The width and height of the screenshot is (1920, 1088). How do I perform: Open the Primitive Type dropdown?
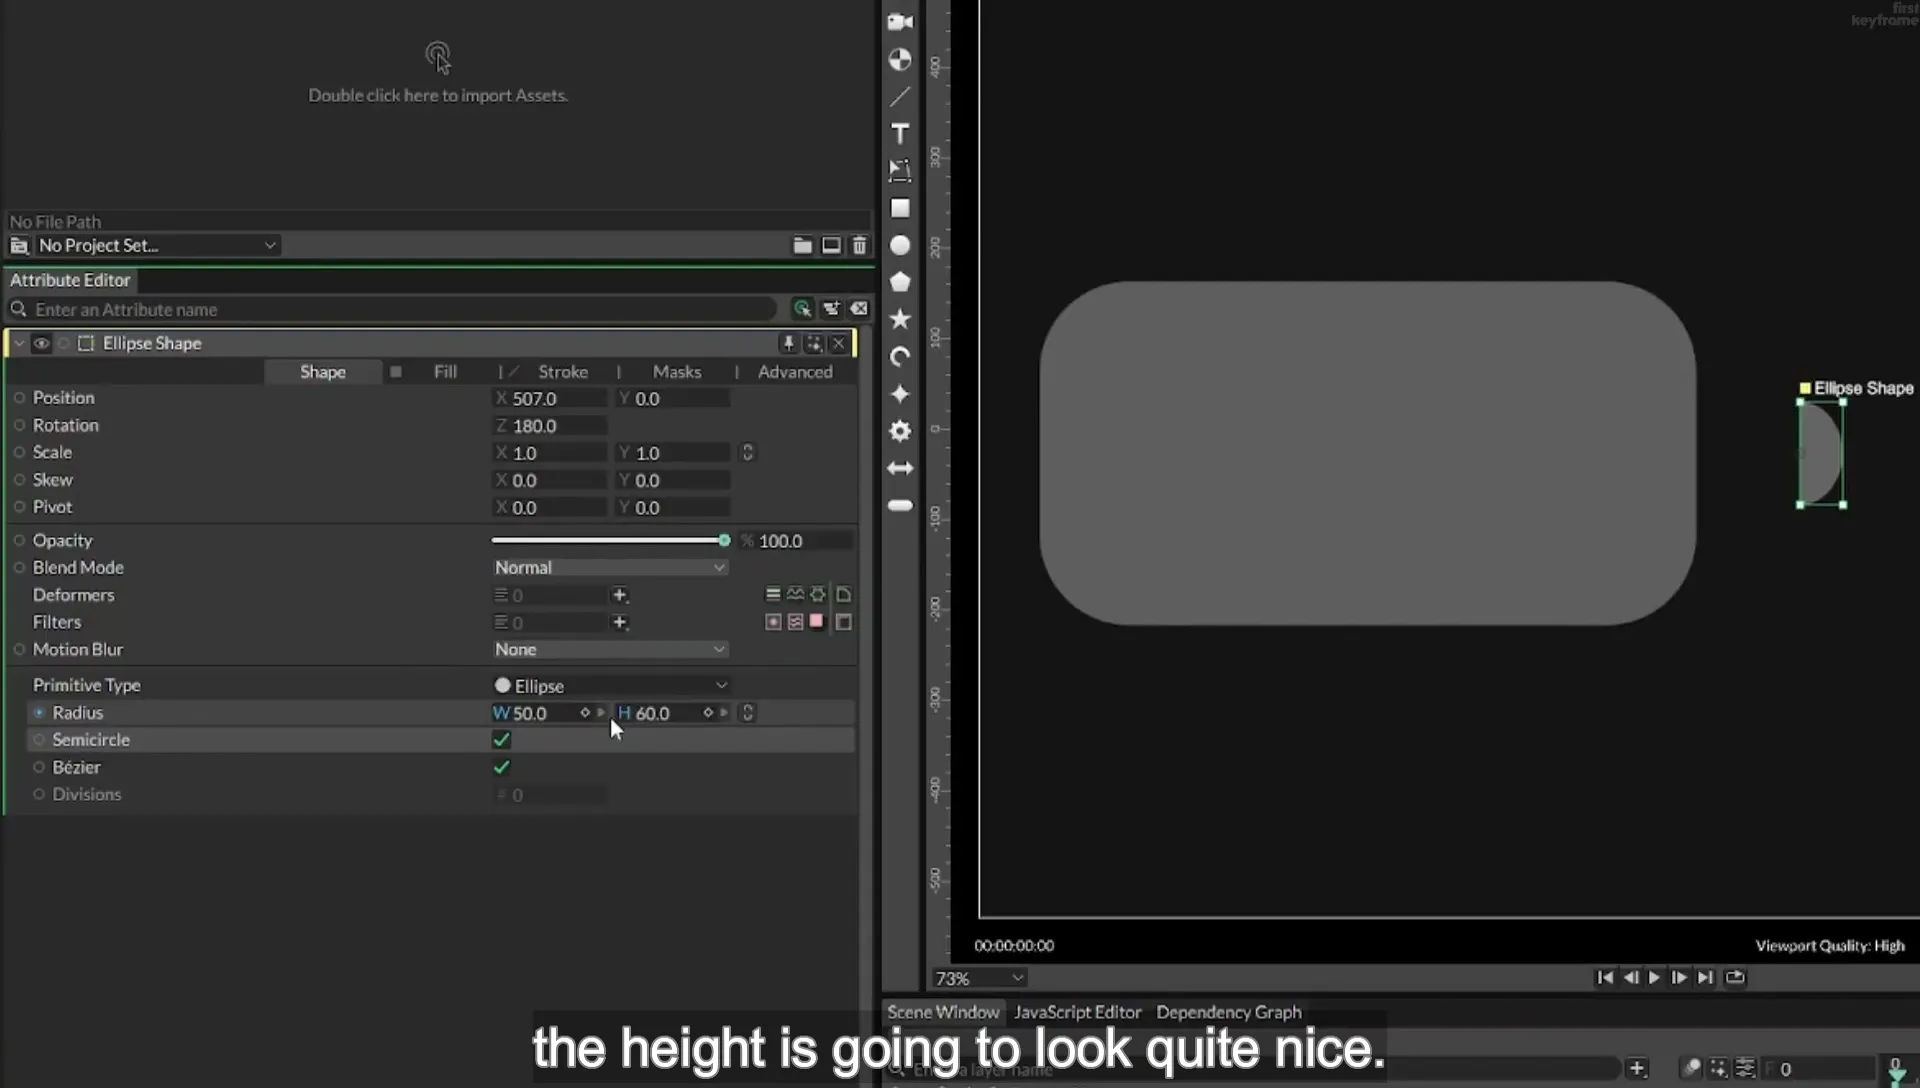click(609, 685)
